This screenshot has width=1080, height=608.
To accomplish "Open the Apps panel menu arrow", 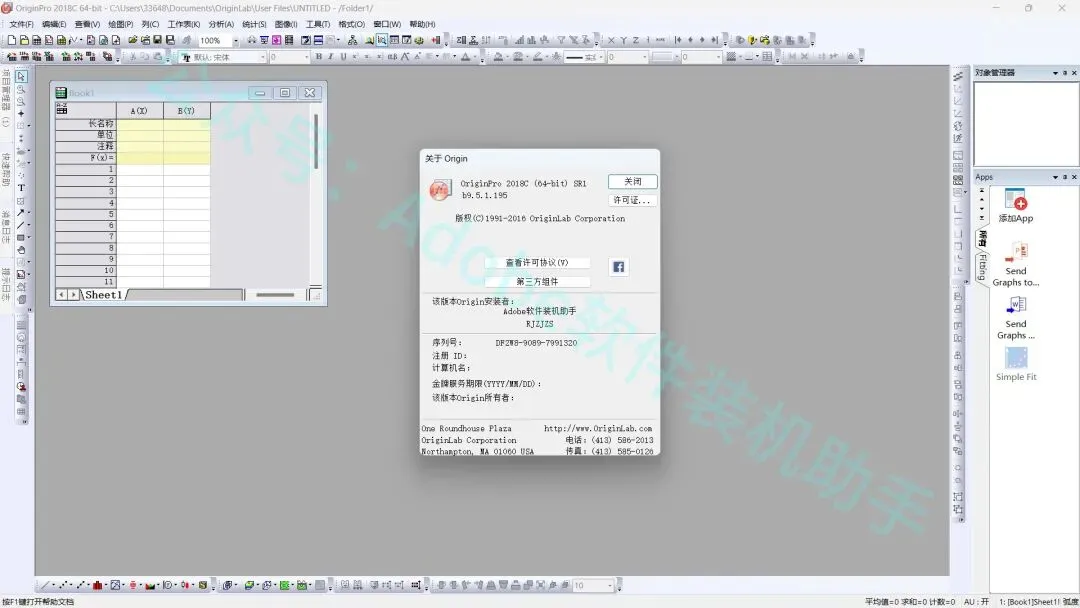I will 1055,177.
